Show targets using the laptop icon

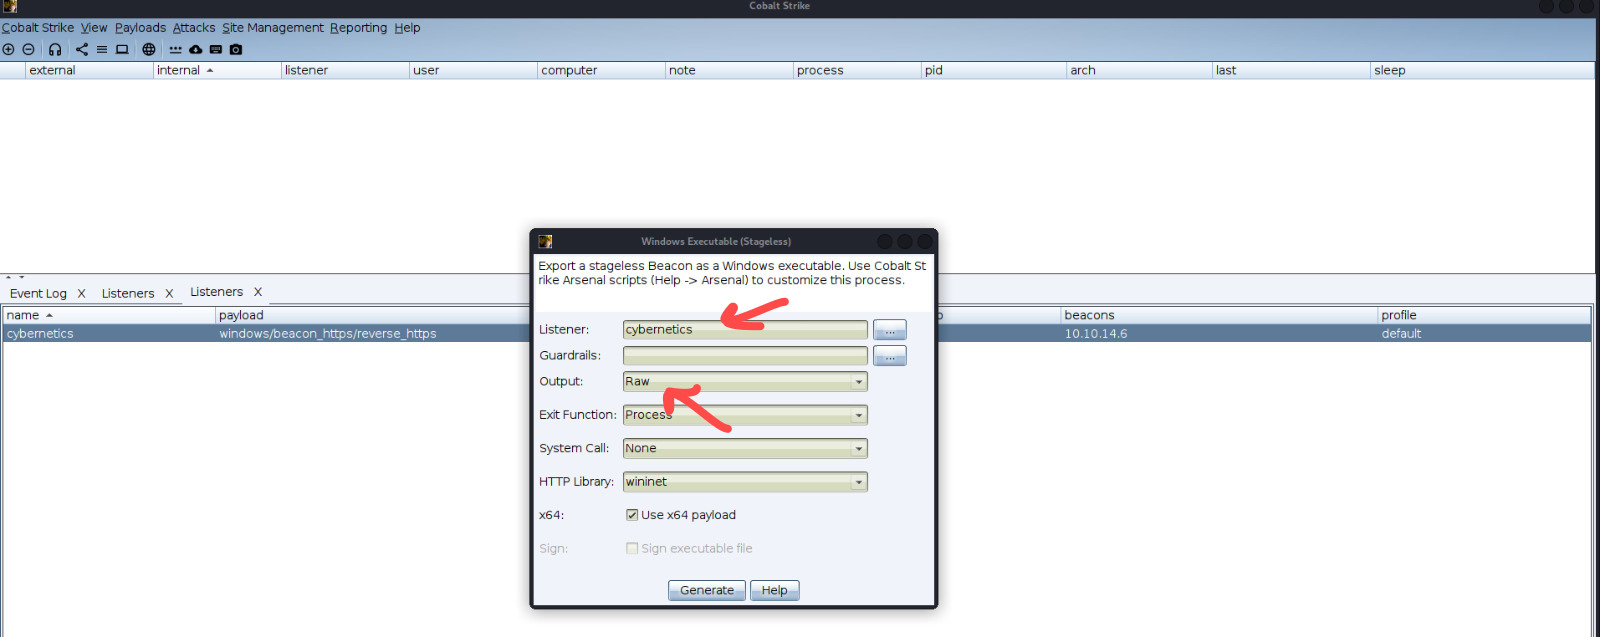[x=122, y=49]
